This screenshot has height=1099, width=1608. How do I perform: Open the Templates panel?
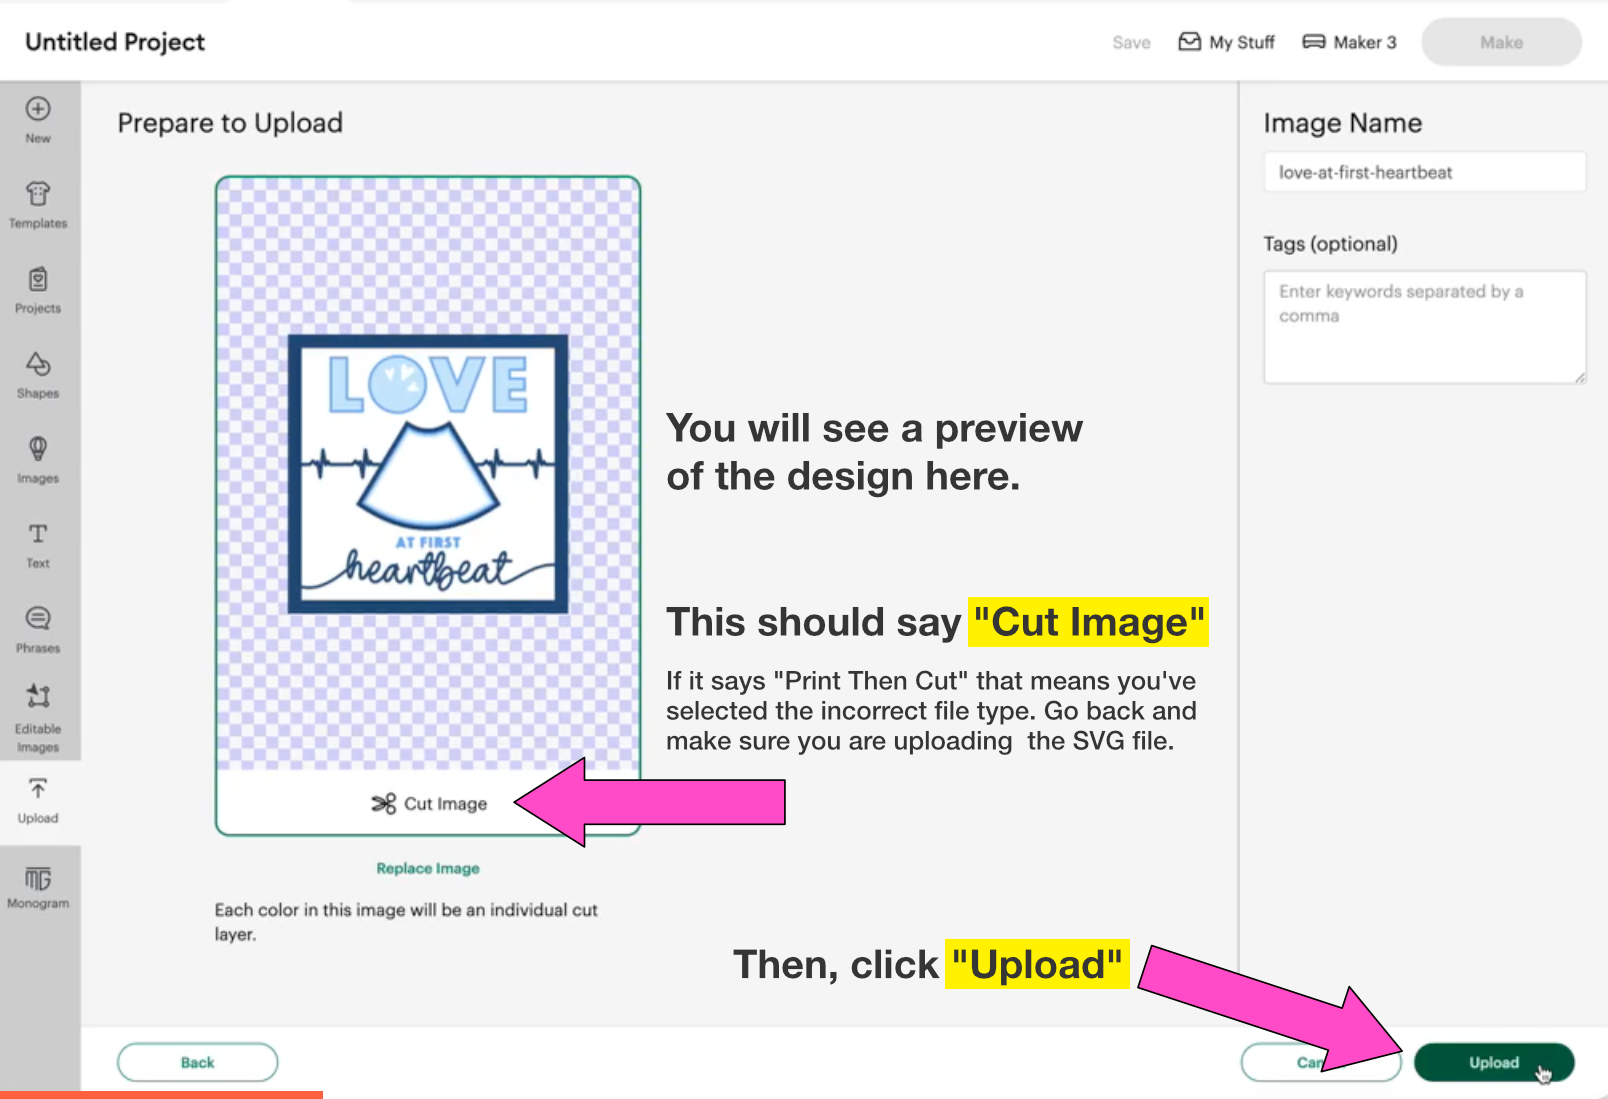(38, 204)
